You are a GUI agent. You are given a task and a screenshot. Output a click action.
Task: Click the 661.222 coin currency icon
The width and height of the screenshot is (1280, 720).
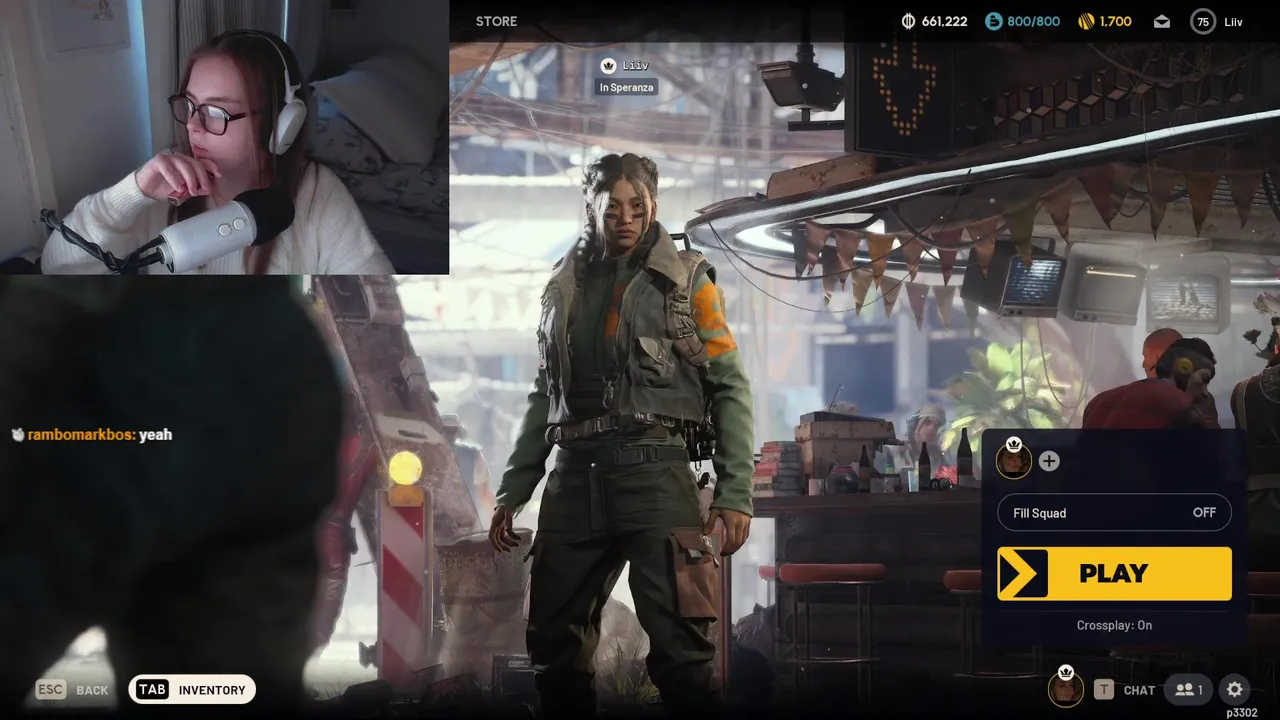(908, 21)
